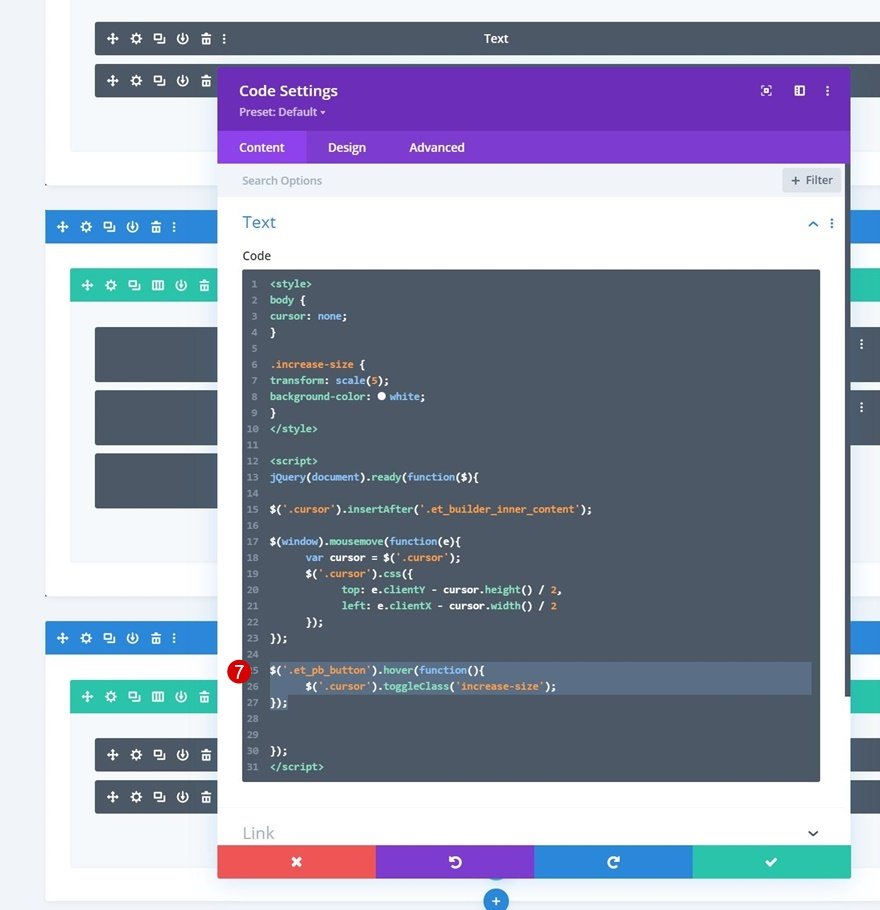Open settings gear of the top Text module

point(136,38)
